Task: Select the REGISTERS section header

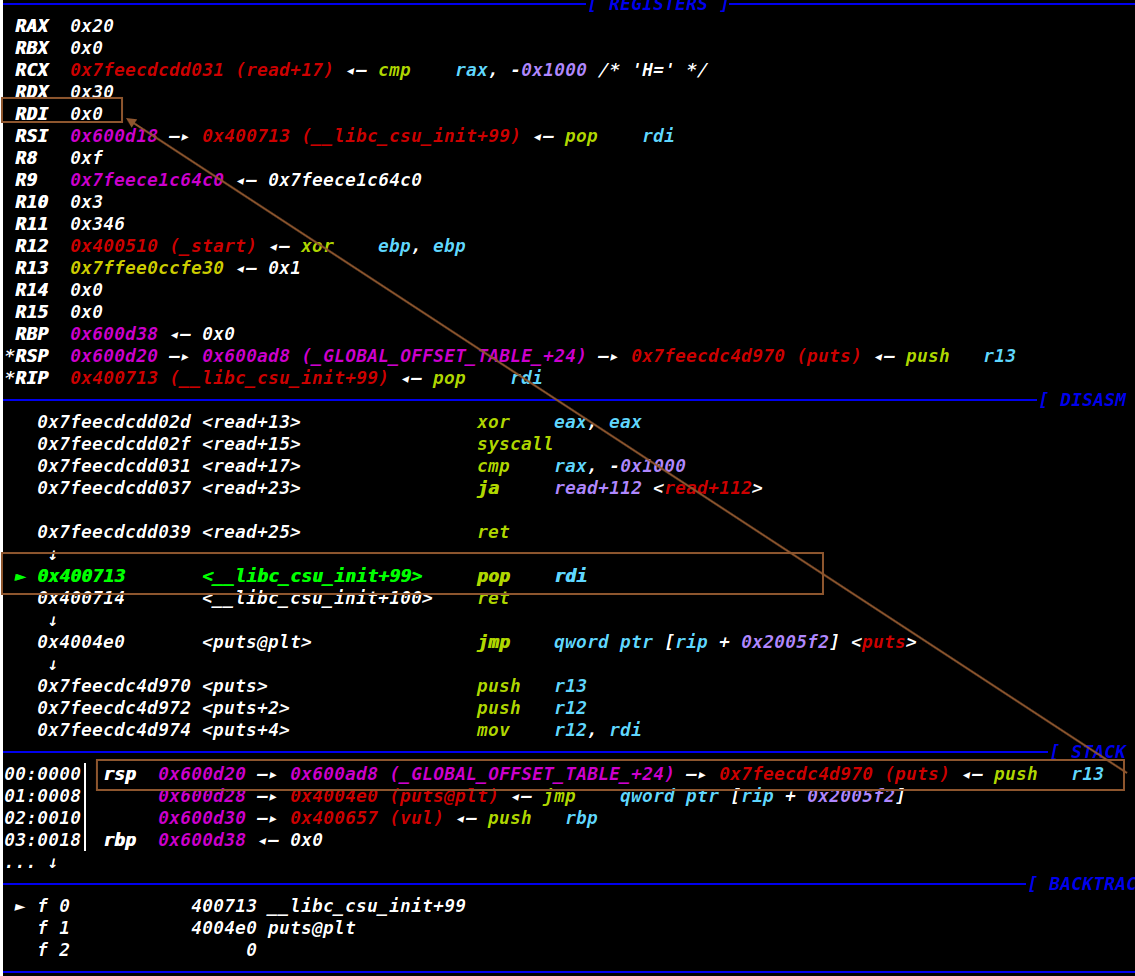Action: click(x=657, y=6)
